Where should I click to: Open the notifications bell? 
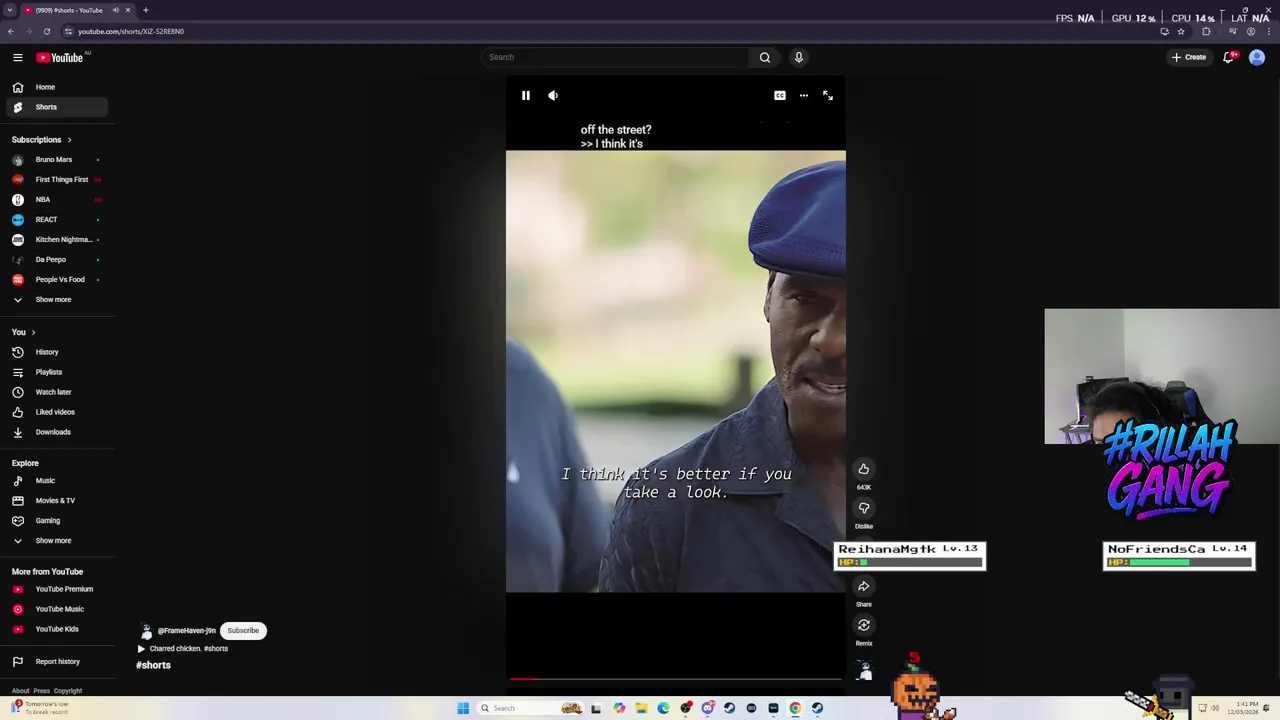coord(1228,57)
